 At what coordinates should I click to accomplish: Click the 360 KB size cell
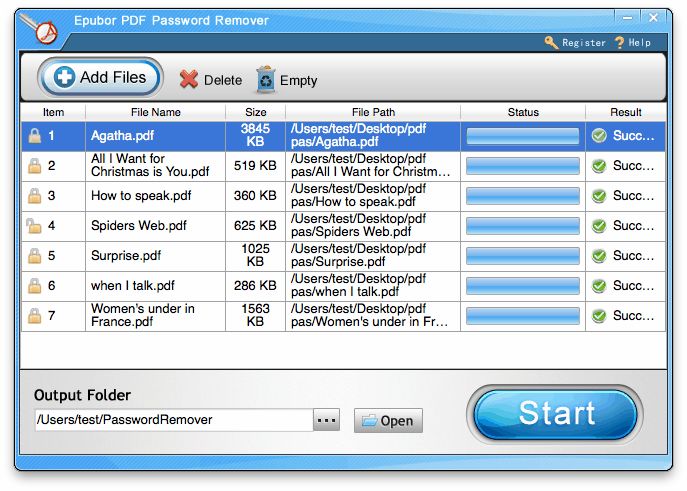coord(255,196)
